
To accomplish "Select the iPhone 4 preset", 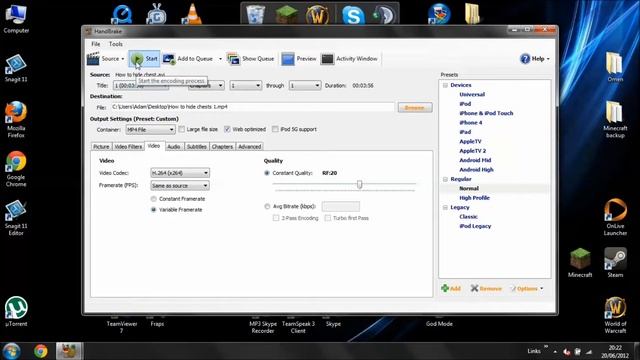I will (471, 122).
